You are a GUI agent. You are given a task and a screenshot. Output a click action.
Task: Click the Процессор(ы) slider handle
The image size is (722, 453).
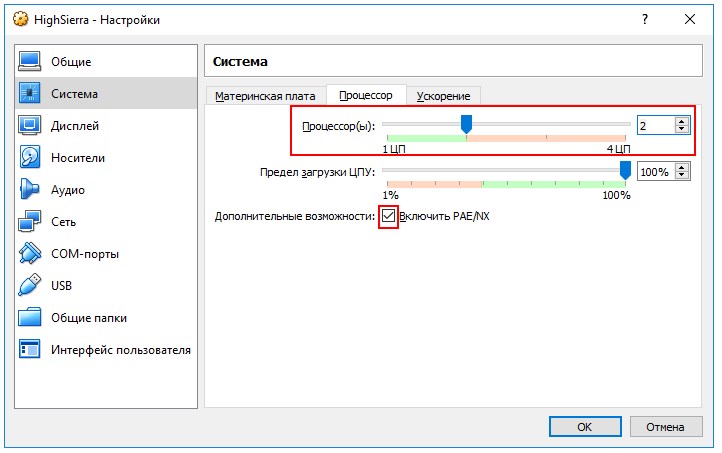pyautogui.click(x=465, y=124)
